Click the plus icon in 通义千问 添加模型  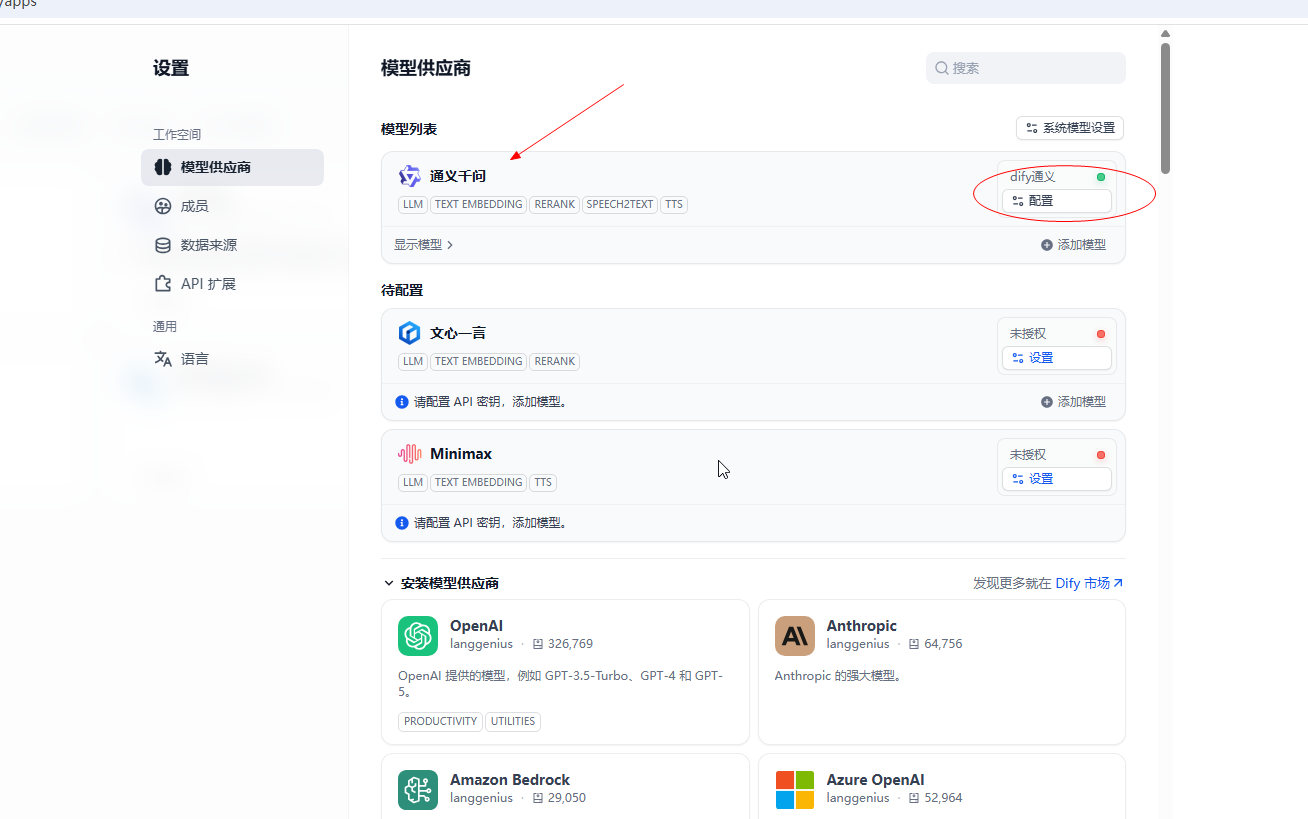click(1047, 245)
